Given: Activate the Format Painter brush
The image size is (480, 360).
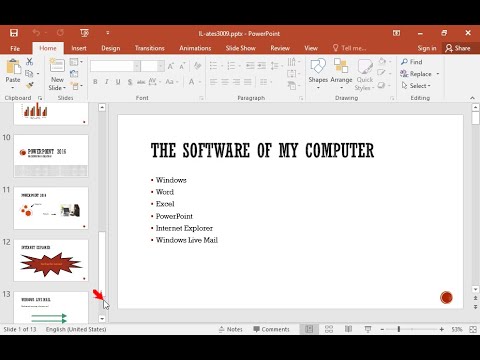Looking at the screenshot, I should click(x=30, y=85).
